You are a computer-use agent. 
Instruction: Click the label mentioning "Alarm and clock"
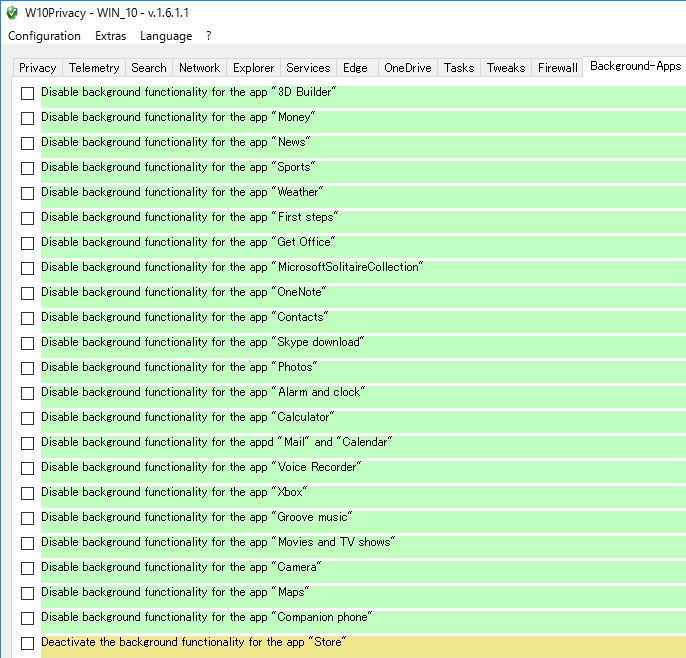tap(203, 392)
